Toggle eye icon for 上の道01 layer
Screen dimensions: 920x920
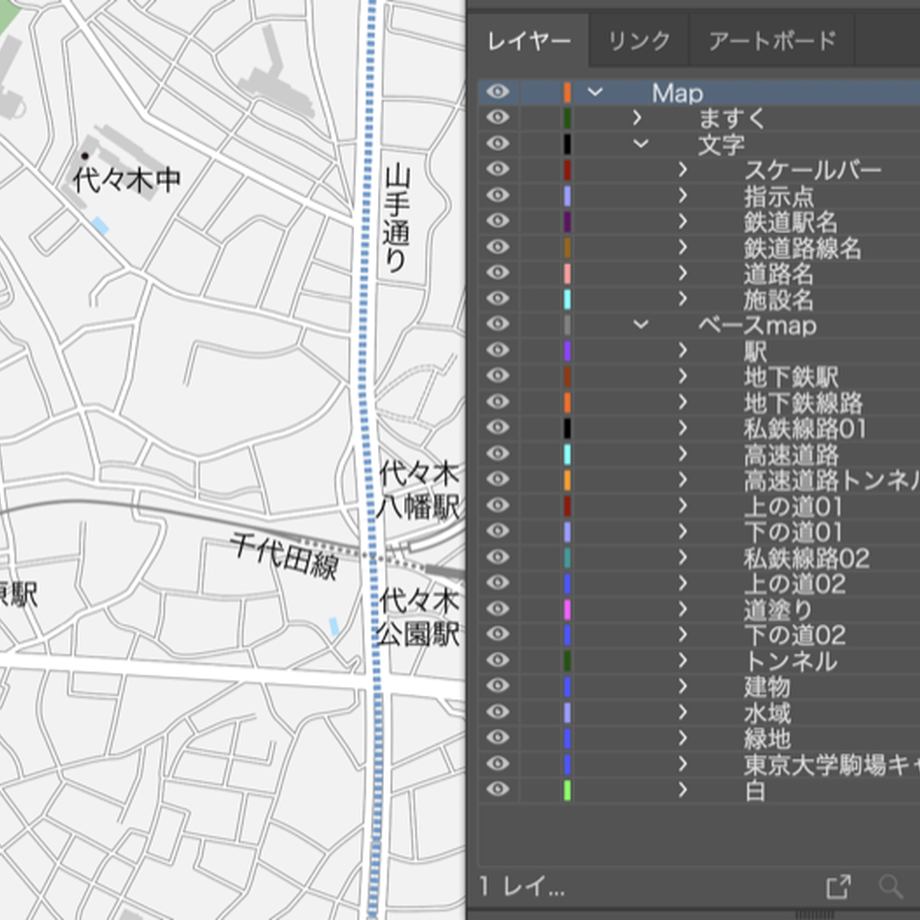(x=498, y=505)
